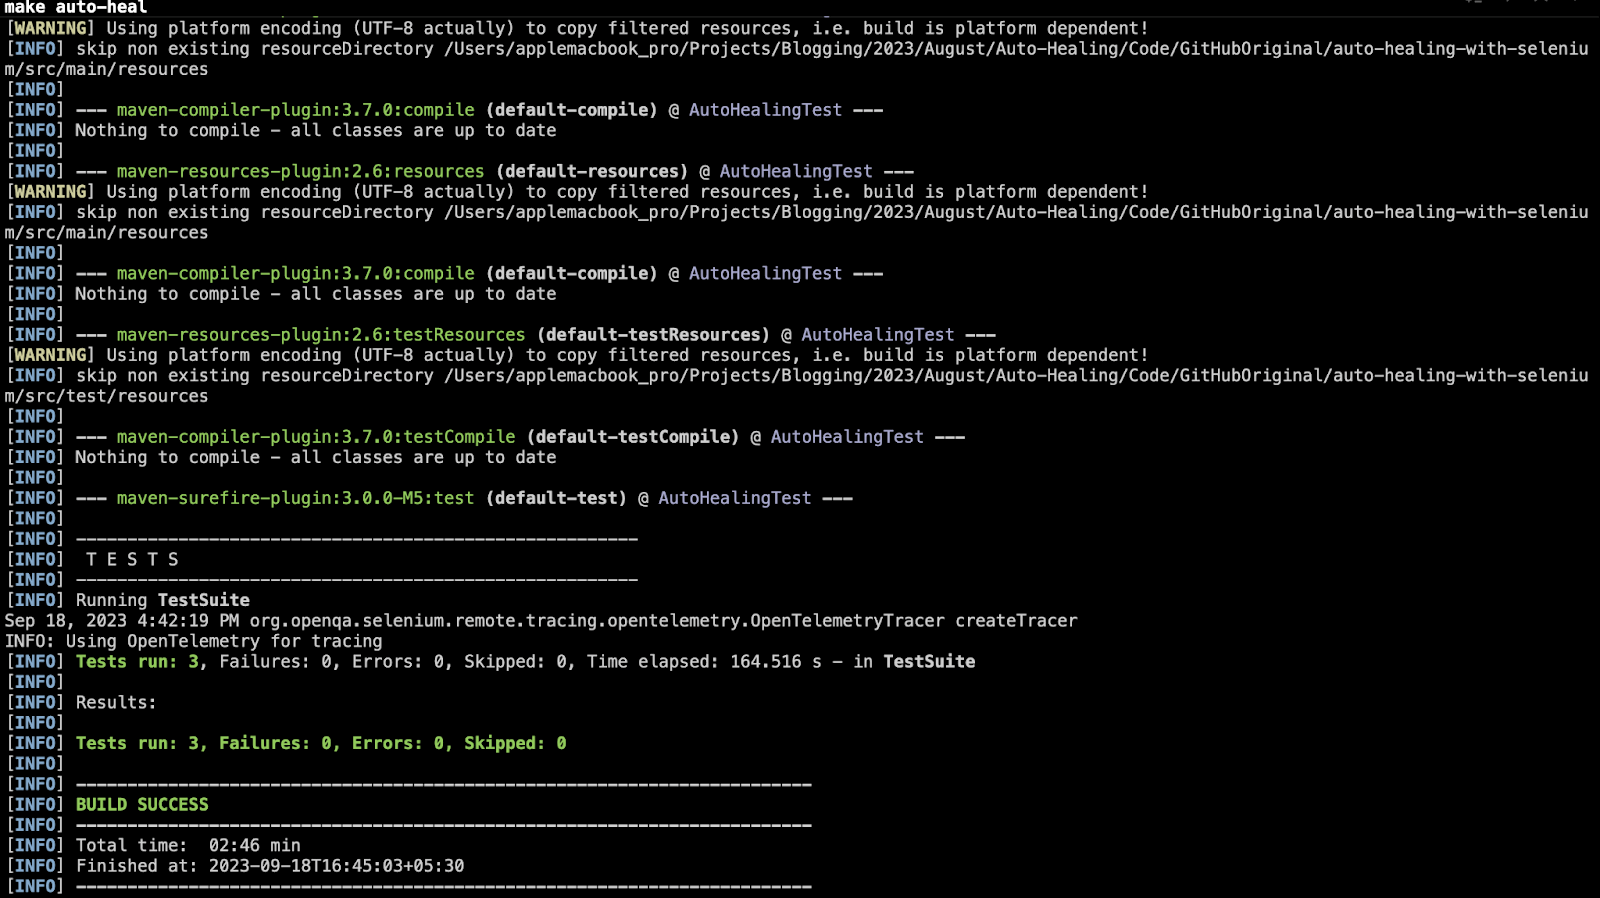
Task: Select "INFO: Using OpenTelemetry for tracing" line
Action: pyautogui.click(x=194, y=641)
